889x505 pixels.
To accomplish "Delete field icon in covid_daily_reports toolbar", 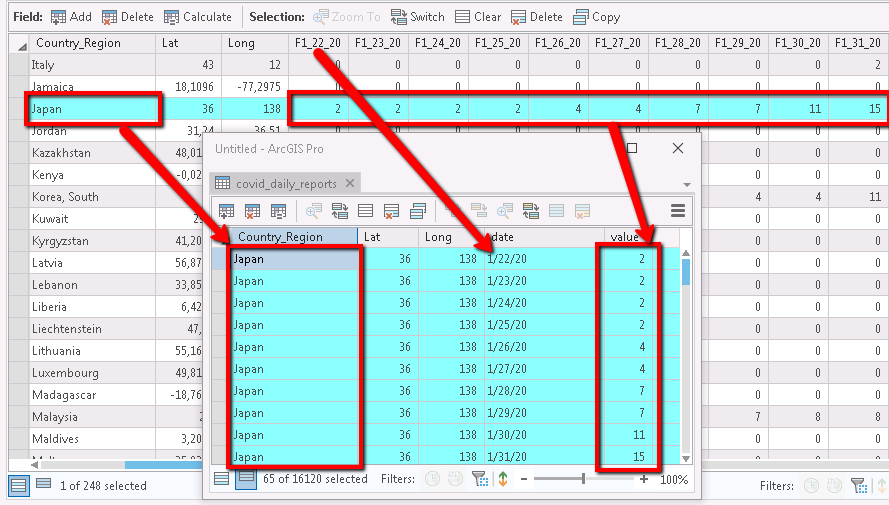I will point(252,211).
